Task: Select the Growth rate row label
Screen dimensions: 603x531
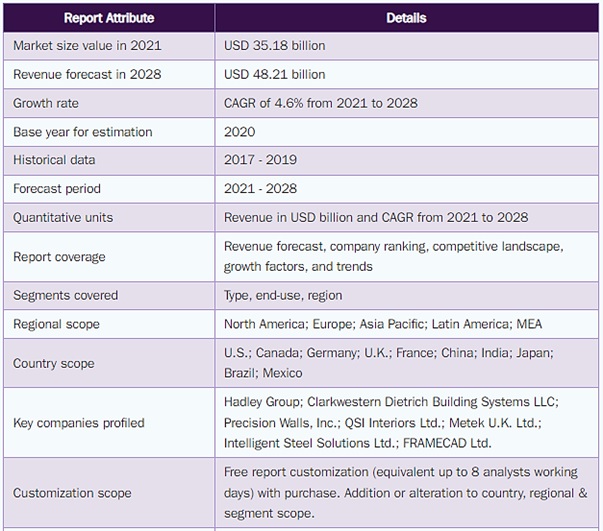Action: point(46,103)
